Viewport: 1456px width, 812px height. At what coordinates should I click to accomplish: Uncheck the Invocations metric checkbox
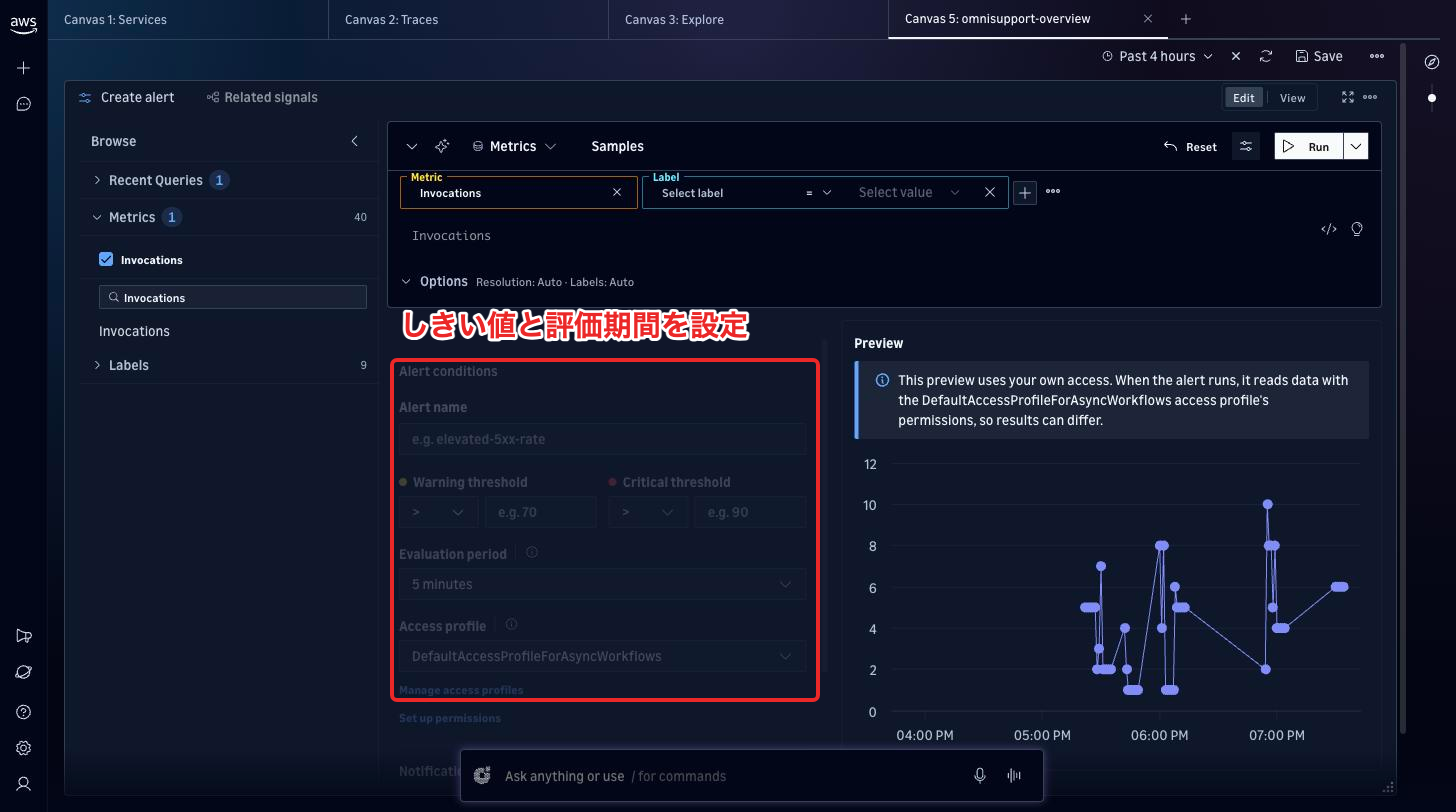coord(106,259)
